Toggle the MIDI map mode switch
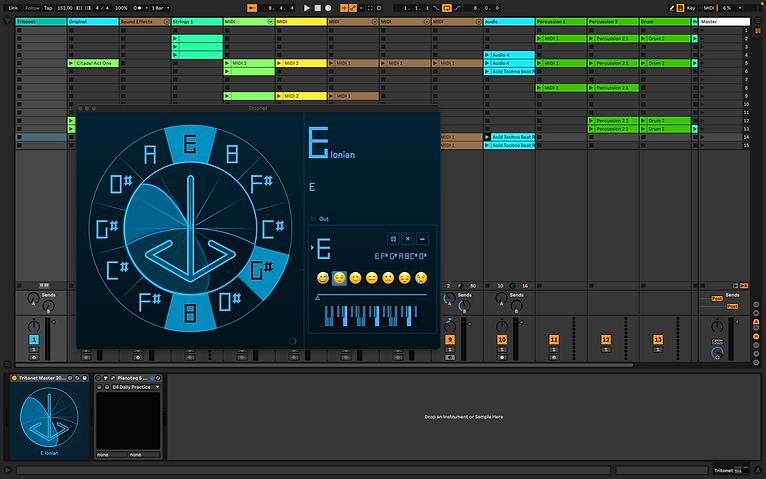The image size is (766, 479). pos(708,8)
